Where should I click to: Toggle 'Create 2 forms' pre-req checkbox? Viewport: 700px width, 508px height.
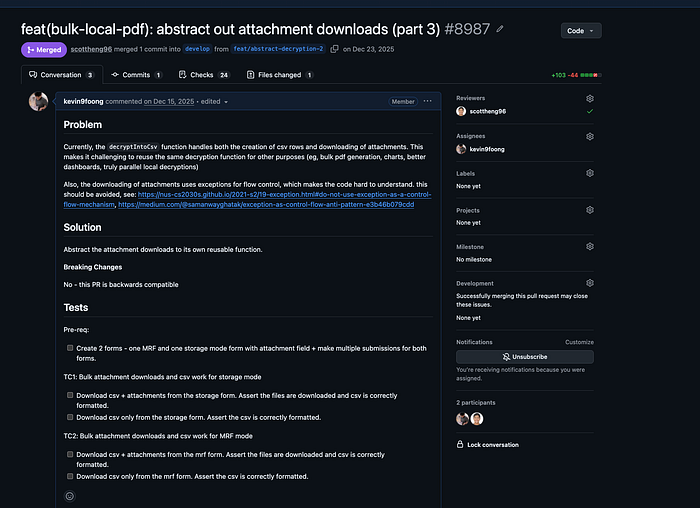tap(70, 348)
